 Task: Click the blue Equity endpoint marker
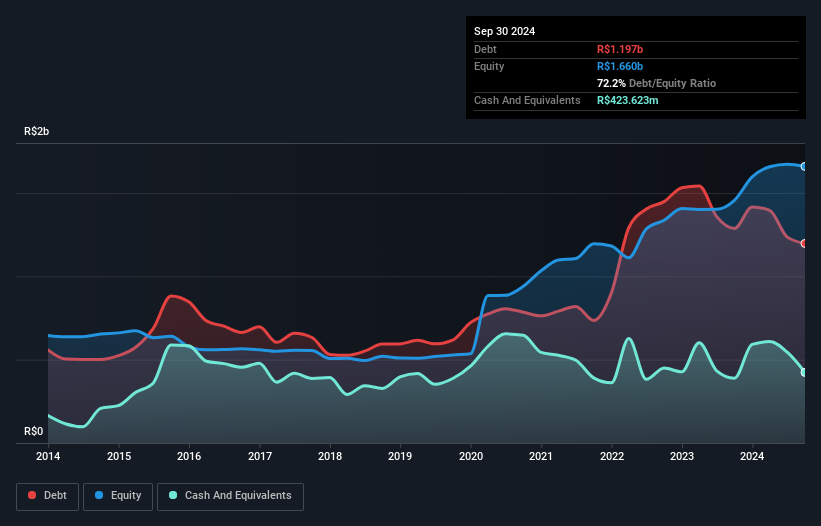click(x=804, y=166)
